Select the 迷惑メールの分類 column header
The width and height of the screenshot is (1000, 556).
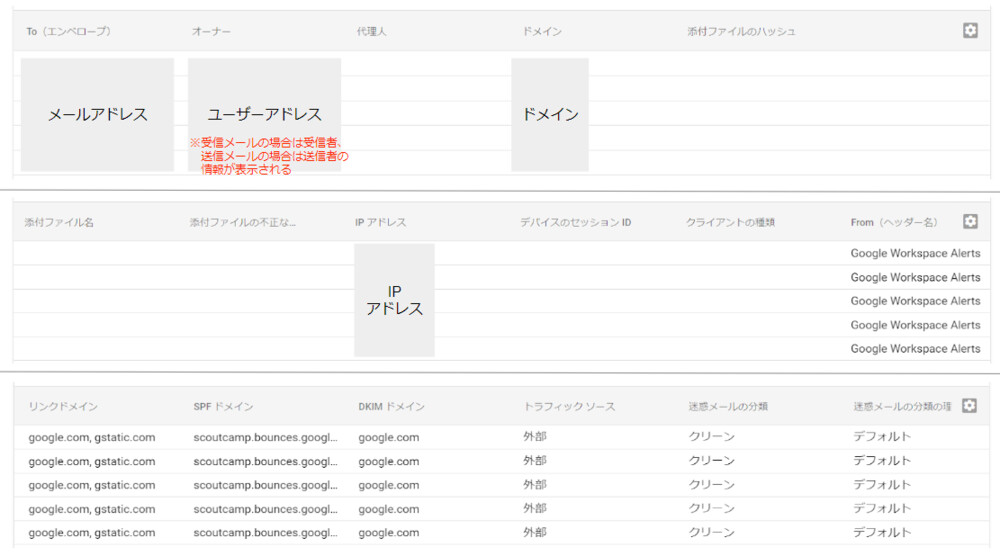coord(728,407)
